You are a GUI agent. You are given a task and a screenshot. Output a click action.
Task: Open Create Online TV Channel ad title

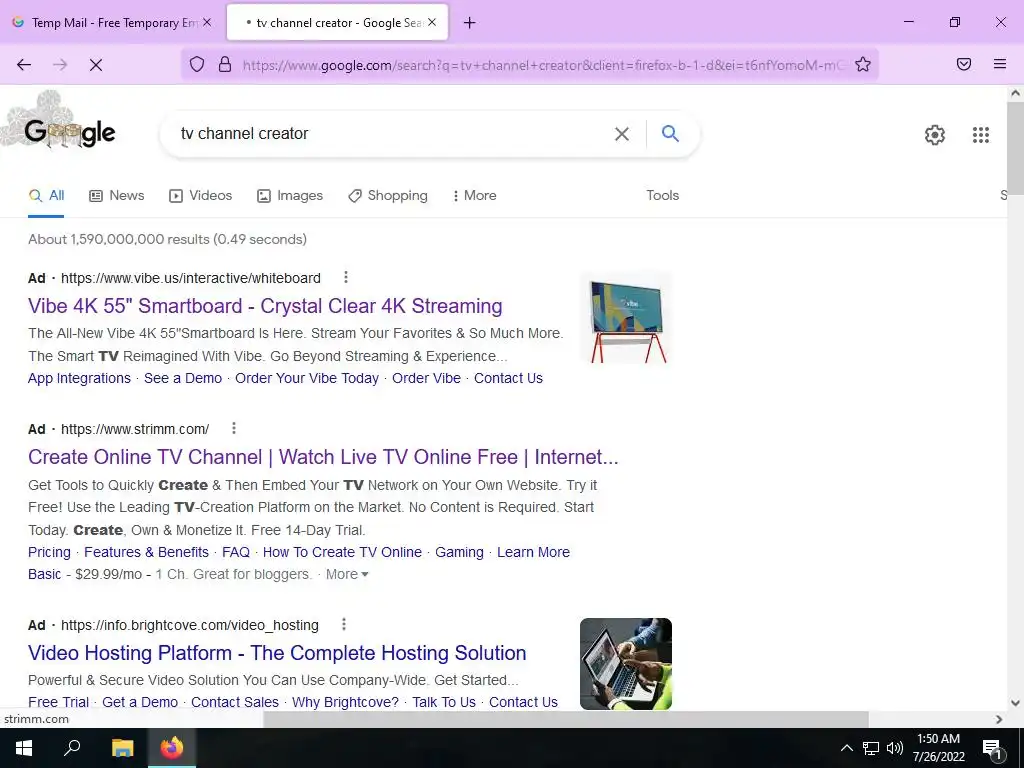(x=323, y=456)
